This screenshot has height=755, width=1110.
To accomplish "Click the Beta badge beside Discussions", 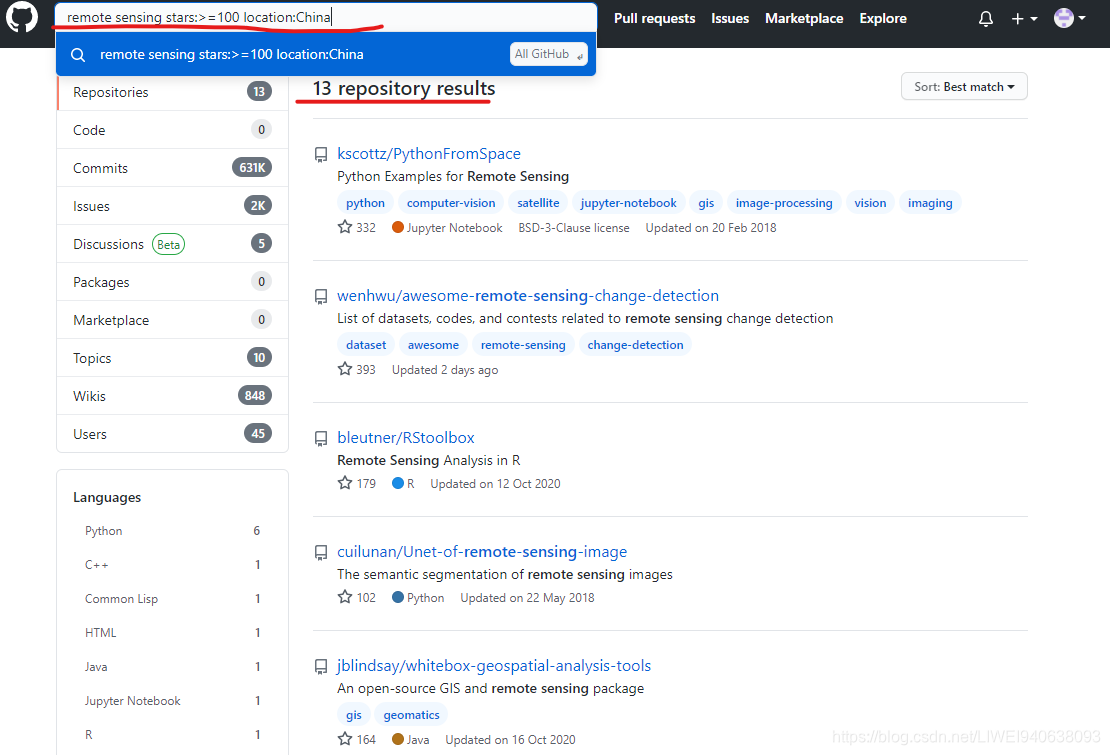I will point(168,244).
